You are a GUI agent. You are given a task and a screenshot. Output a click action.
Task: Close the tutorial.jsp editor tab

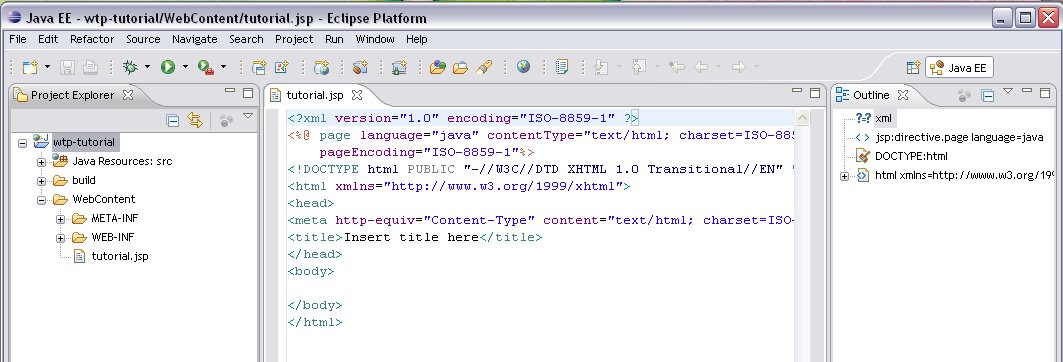click(x=357, y=94)
